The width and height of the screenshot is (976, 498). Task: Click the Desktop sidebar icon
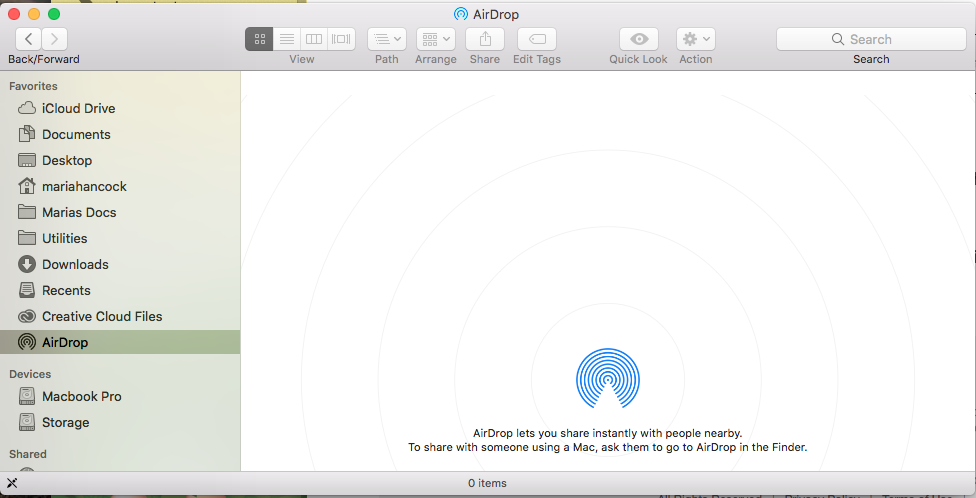point(27,161)
